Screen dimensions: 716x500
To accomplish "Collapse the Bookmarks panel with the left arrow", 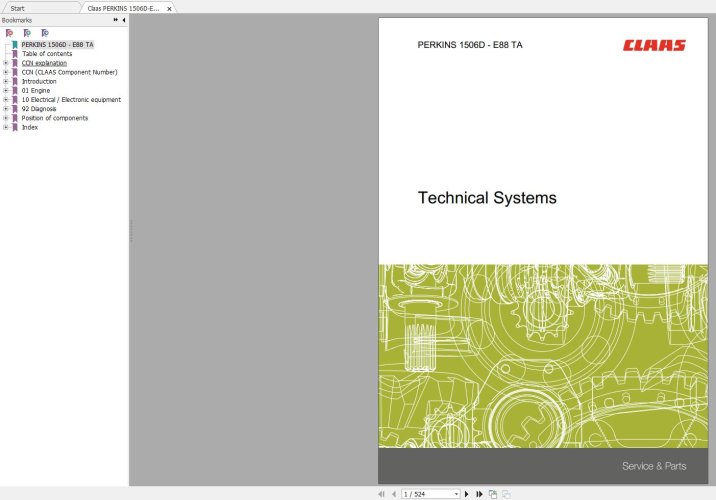I will click(124, 20).
